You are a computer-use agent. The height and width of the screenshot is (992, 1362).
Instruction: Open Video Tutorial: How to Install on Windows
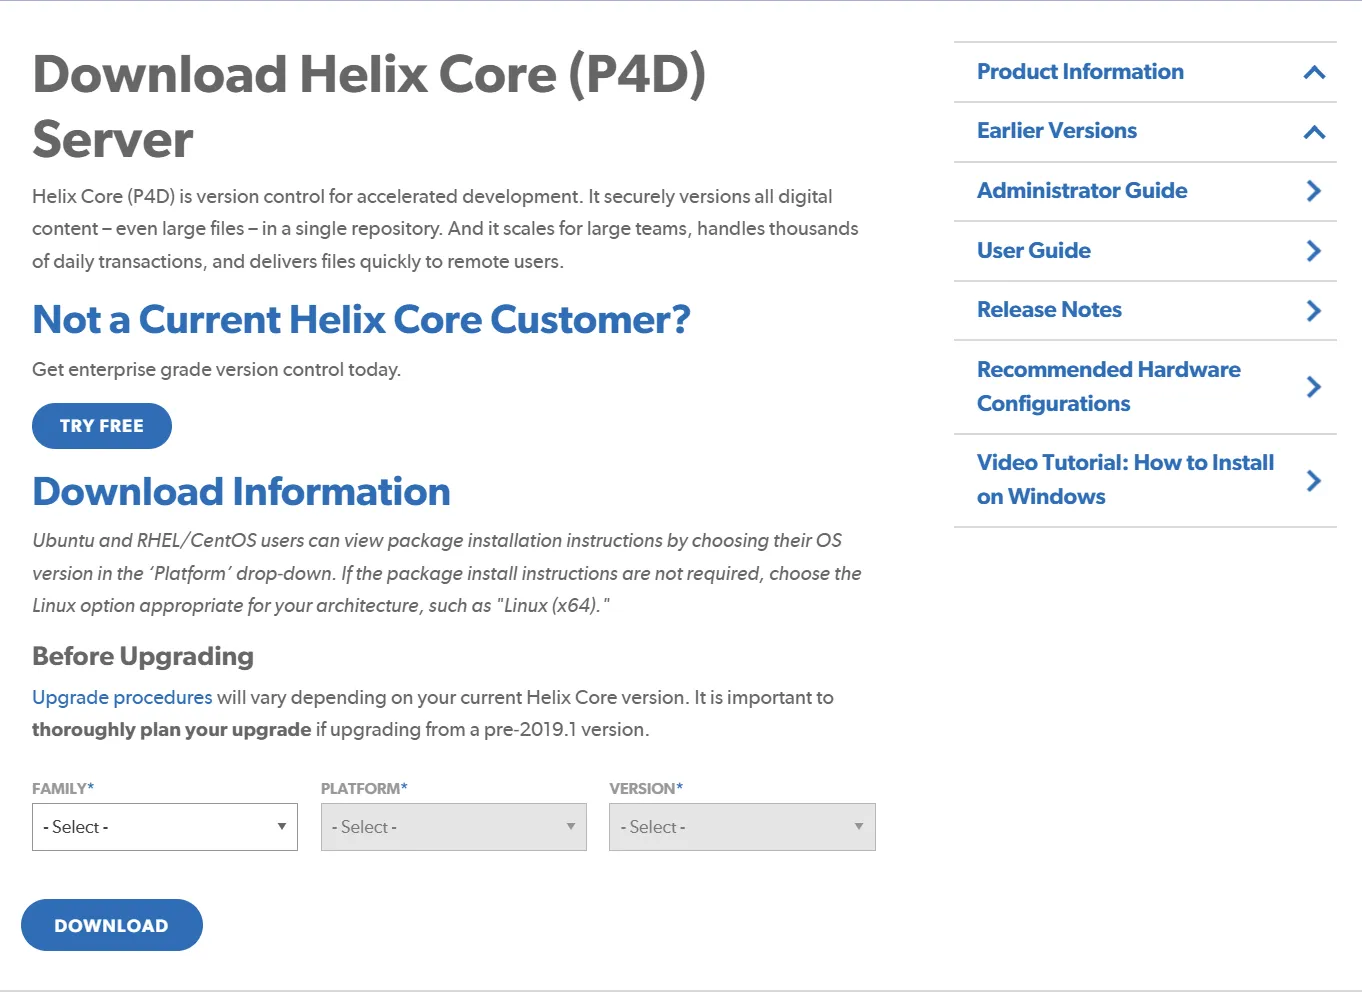[1126, 480]
